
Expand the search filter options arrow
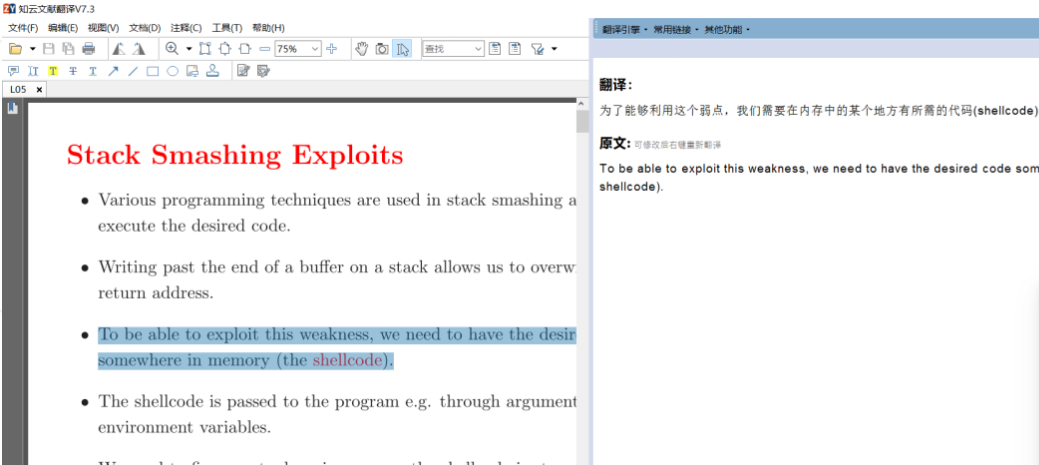tap(554, 48)
